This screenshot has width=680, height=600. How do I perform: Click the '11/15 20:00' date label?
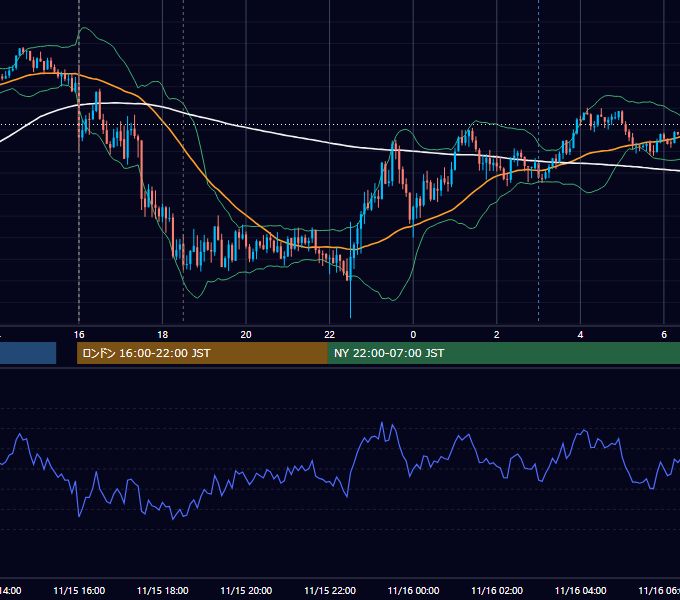pos(246,590)
